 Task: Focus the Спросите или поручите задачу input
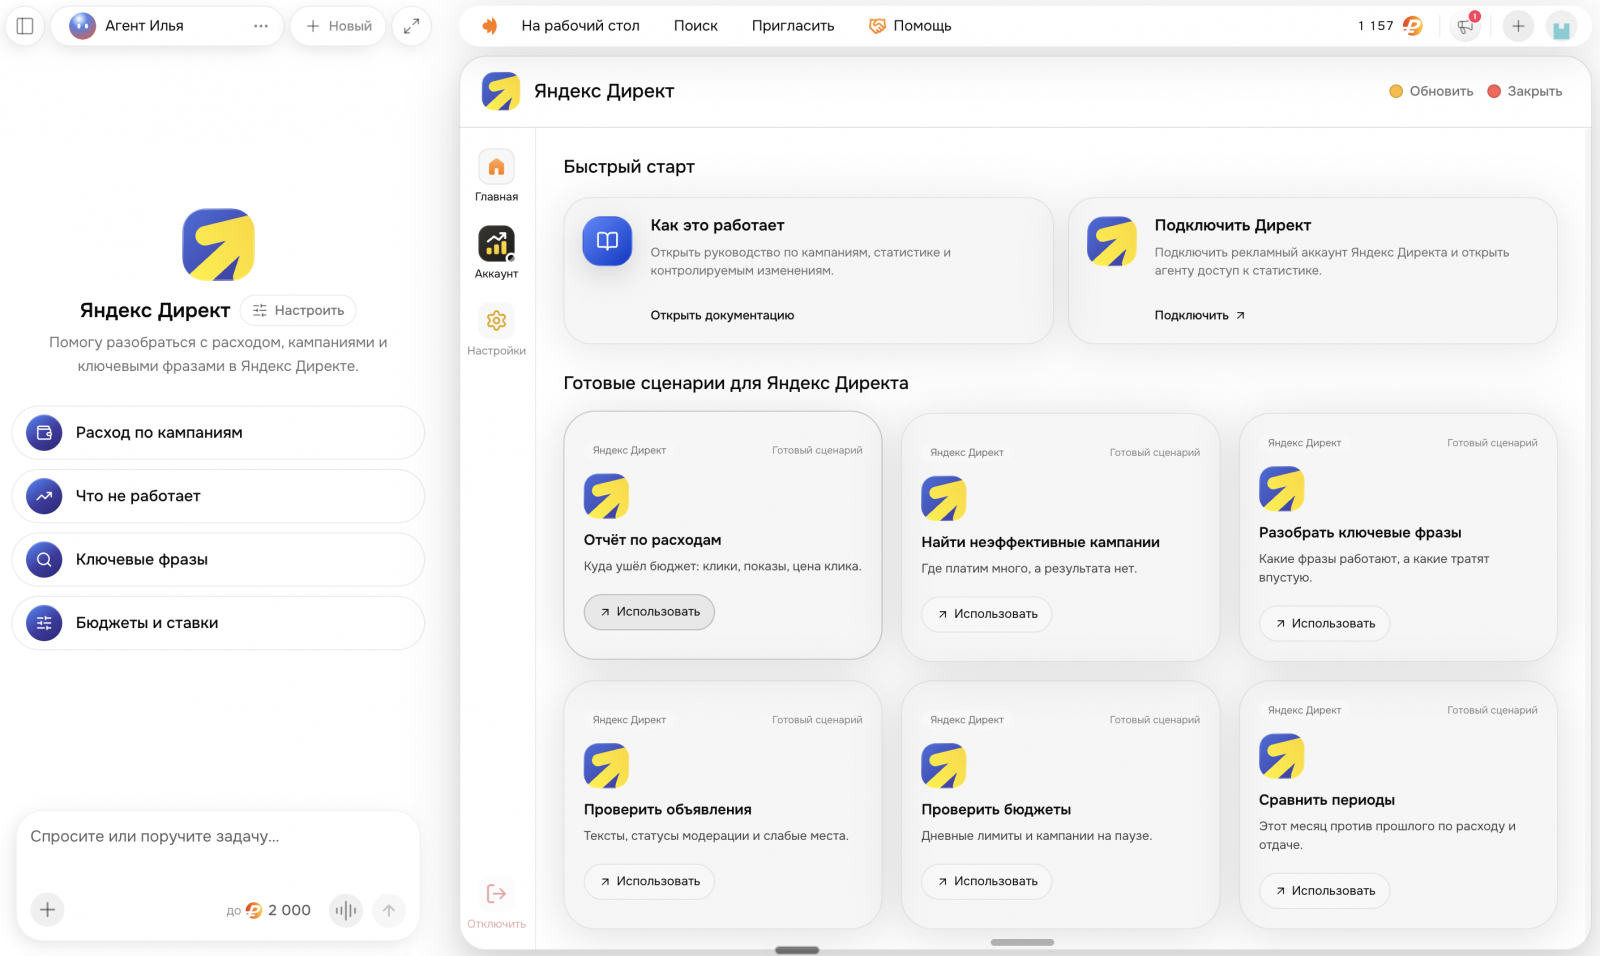click(x=218, y=837)
